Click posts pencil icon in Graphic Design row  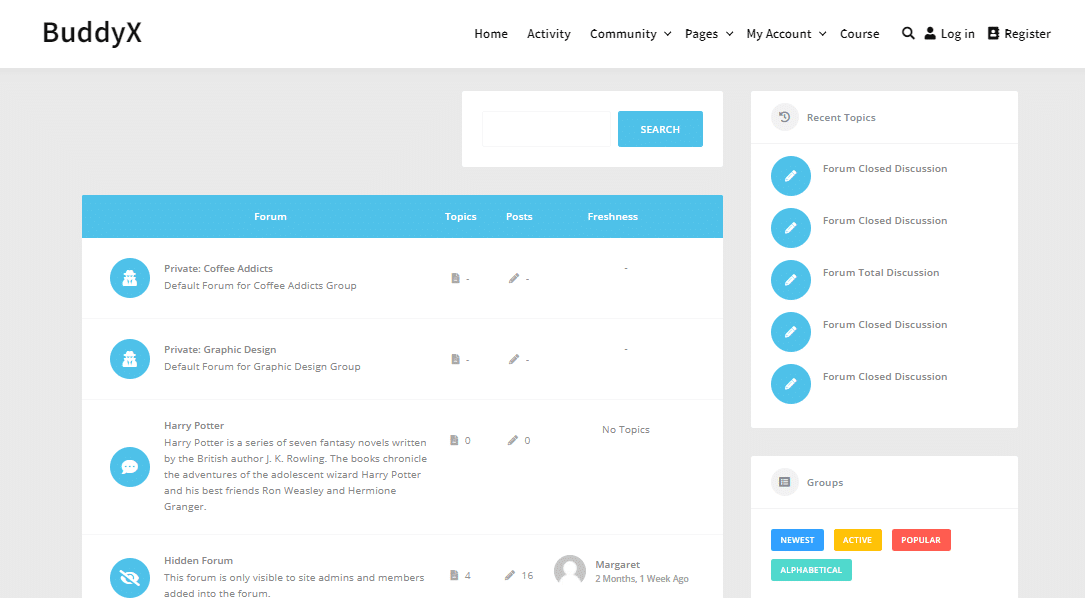pyautogui.click(x=513, y=359)
